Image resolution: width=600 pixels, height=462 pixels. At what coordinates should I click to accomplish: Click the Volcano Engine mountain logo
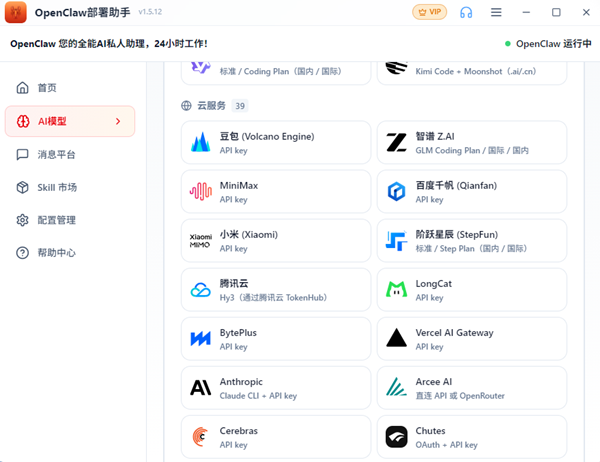pyautogui.click(x=201, y=142)
